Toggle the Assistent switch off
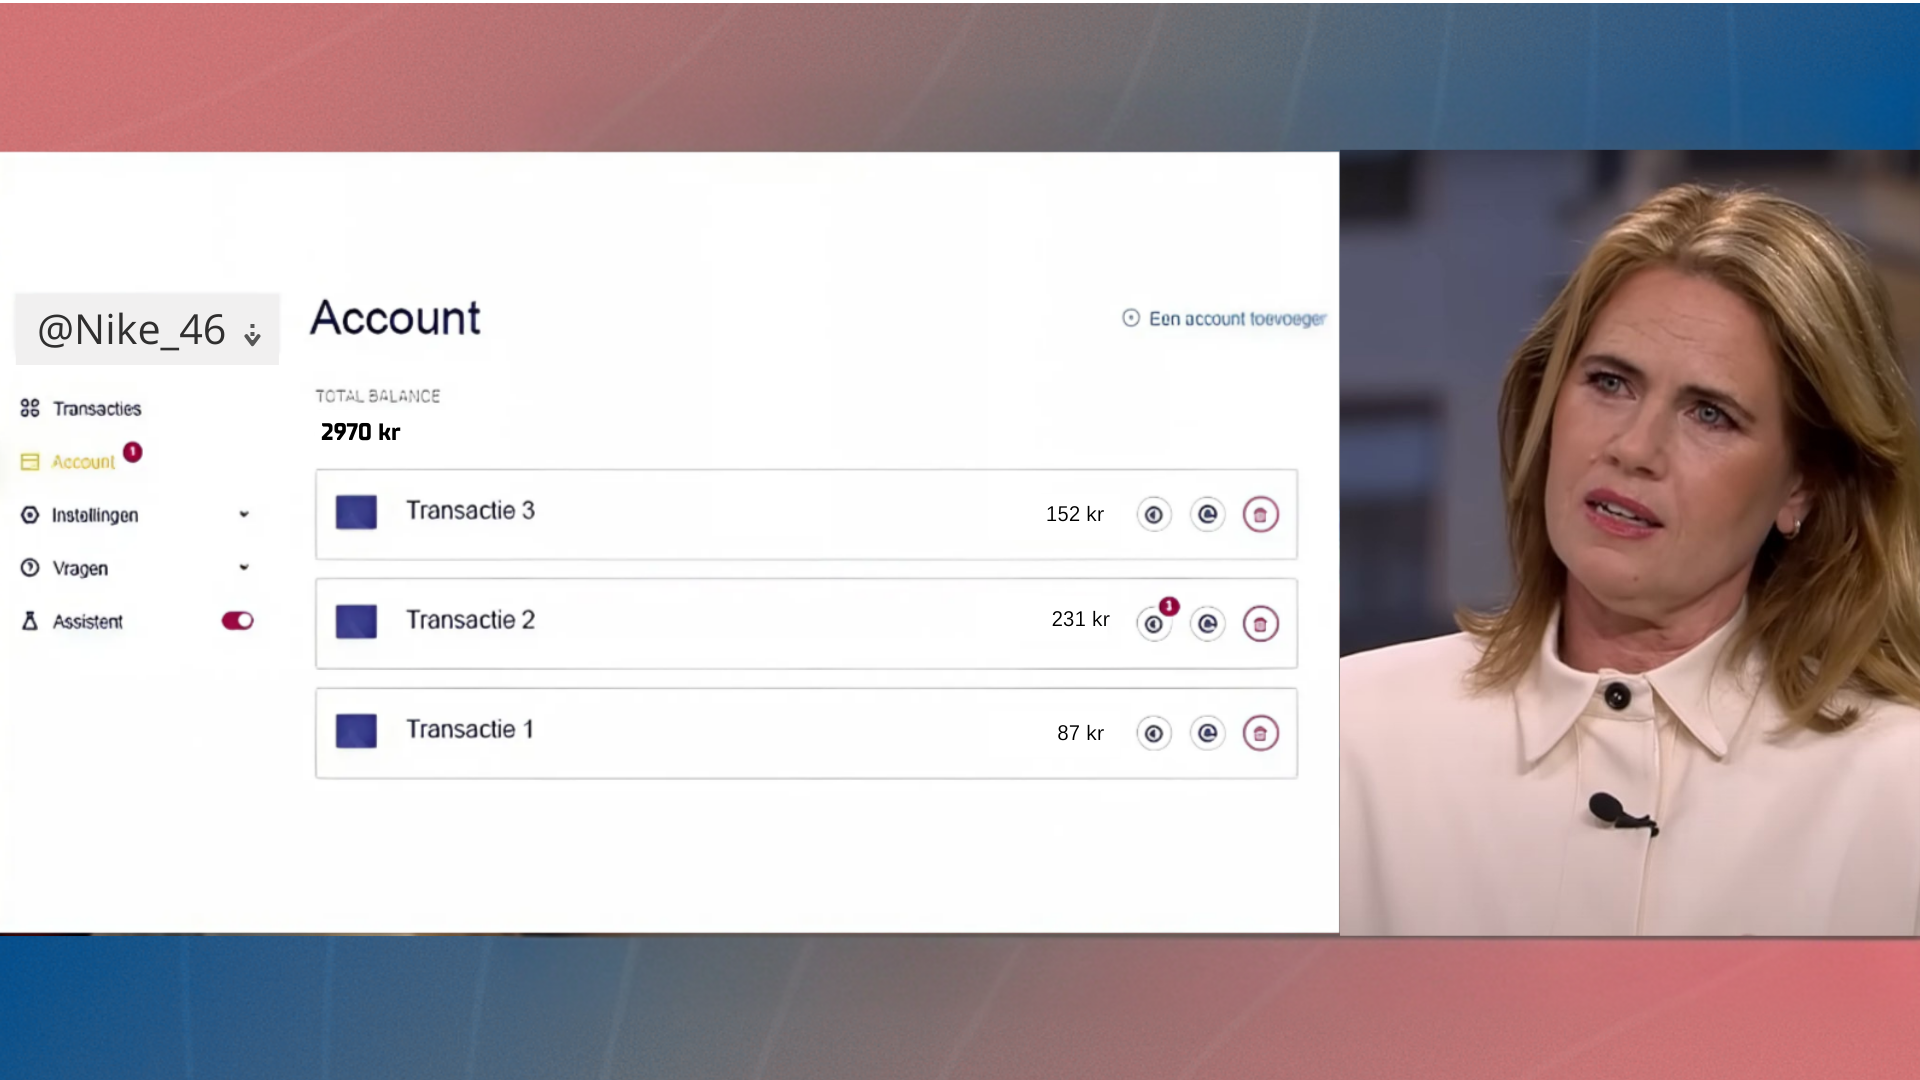The width and height of the screenshot is (1920, 1080). click(x=237, y=621)
